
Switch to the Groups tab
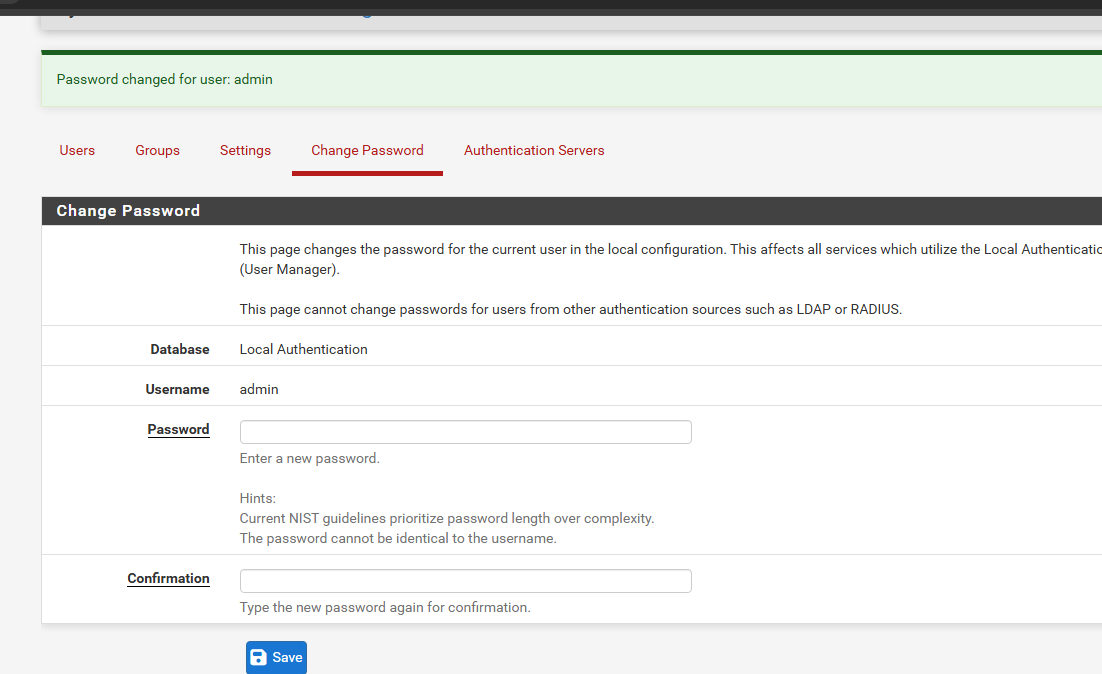pyautogui.click(x=157, y=150)
